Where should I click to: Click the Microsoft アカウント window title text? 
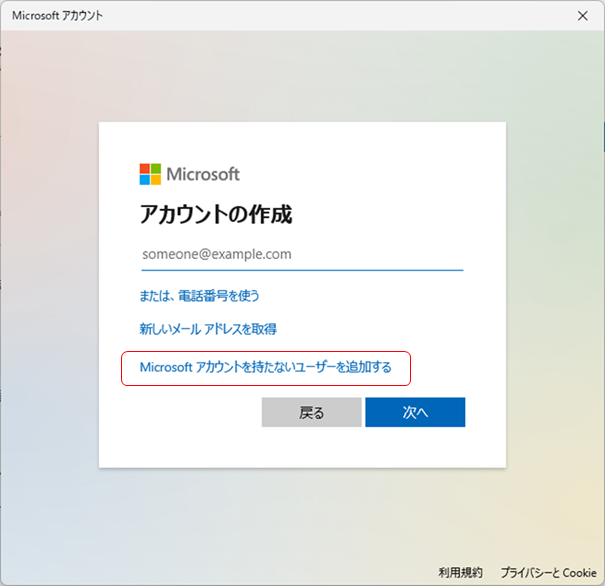pyautogui.click(x=57, y=16)
